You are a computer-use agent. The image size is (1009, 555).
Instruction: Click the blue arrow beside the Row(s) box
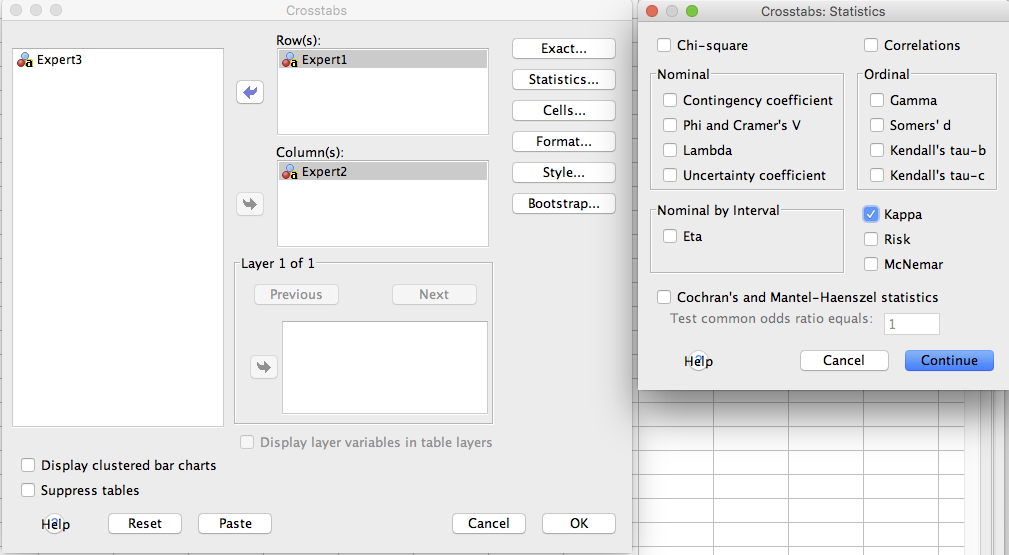tap(250, 92)
